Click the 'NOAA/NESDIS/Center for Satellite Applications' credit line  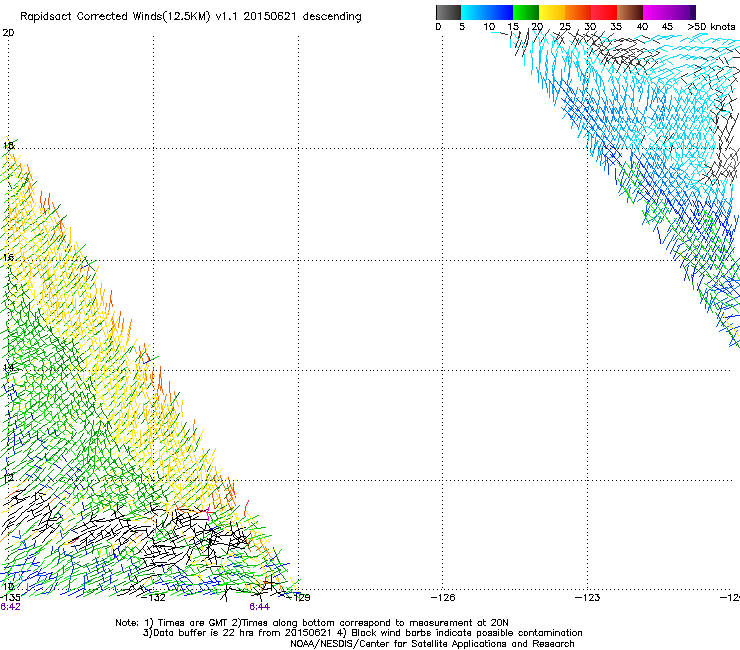[432, 644]
